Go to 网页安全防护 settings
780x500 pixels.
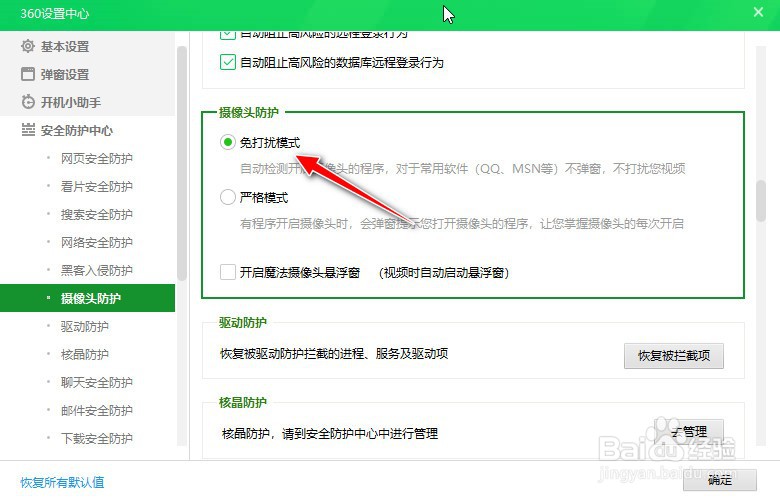(x=97, y=158)
